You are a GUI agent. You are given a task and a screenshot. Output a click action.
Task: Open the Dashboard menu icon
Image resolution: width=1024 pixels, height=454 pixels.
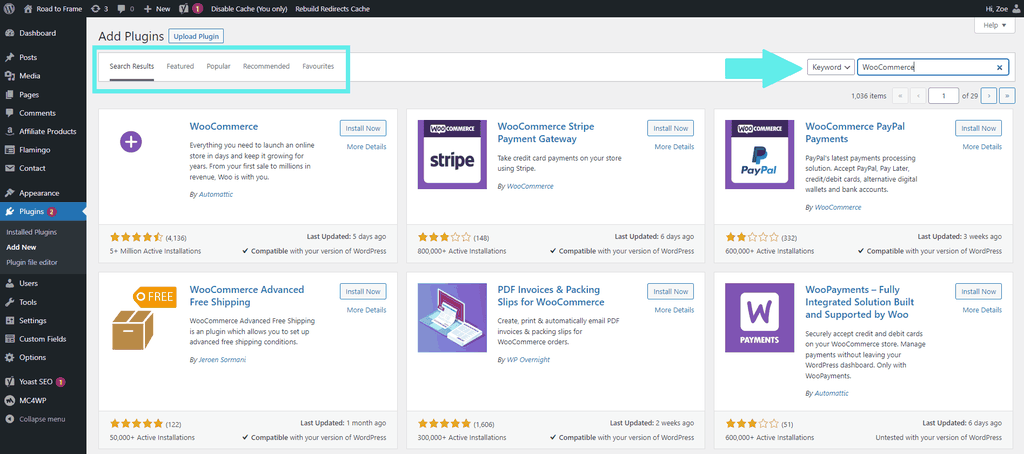coord(10,33)
